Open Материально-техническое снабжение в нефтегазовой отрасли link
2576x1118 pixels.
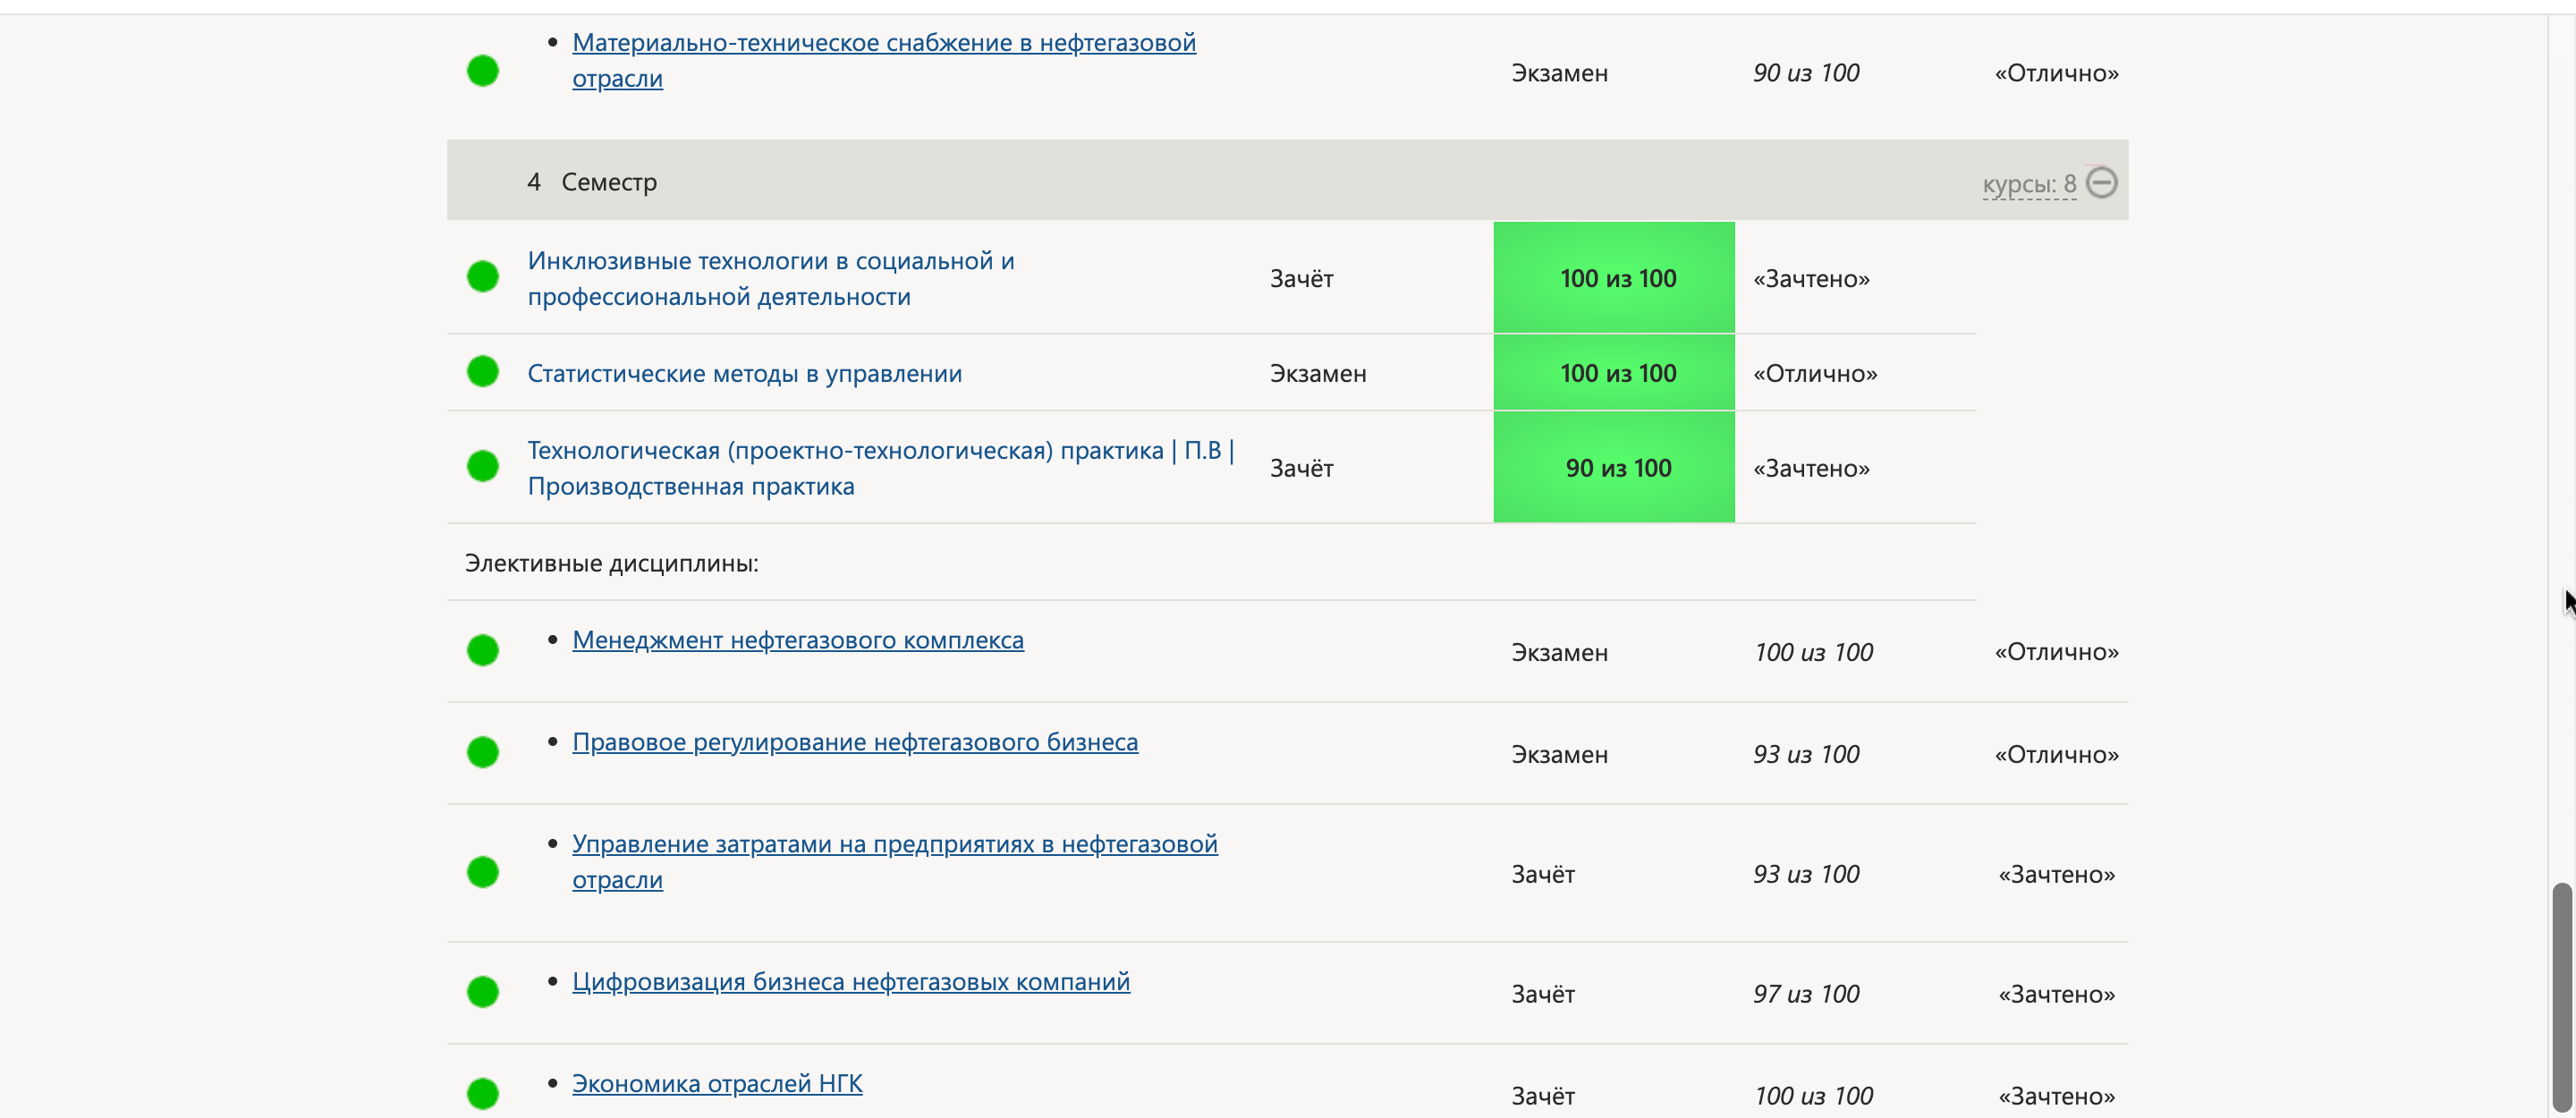point(883,43)
